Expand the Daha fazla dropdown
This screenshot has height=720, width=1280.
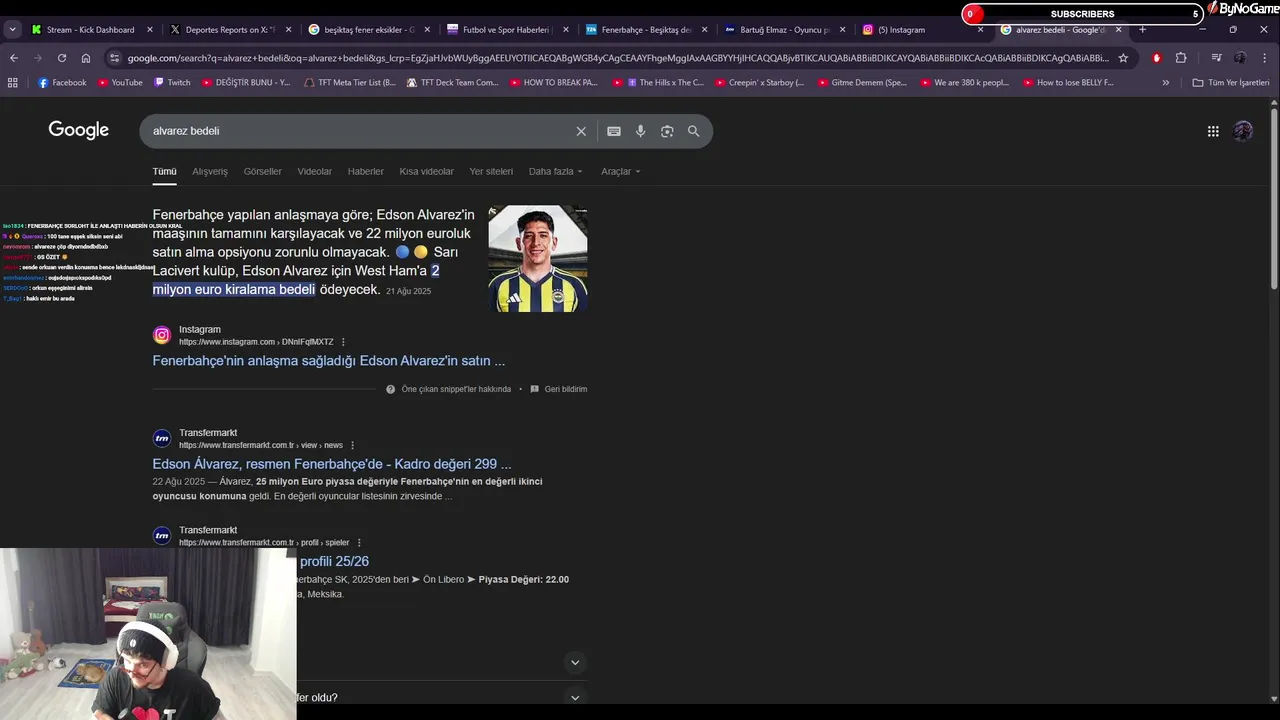pyautogui.click(x=555, y=171)
